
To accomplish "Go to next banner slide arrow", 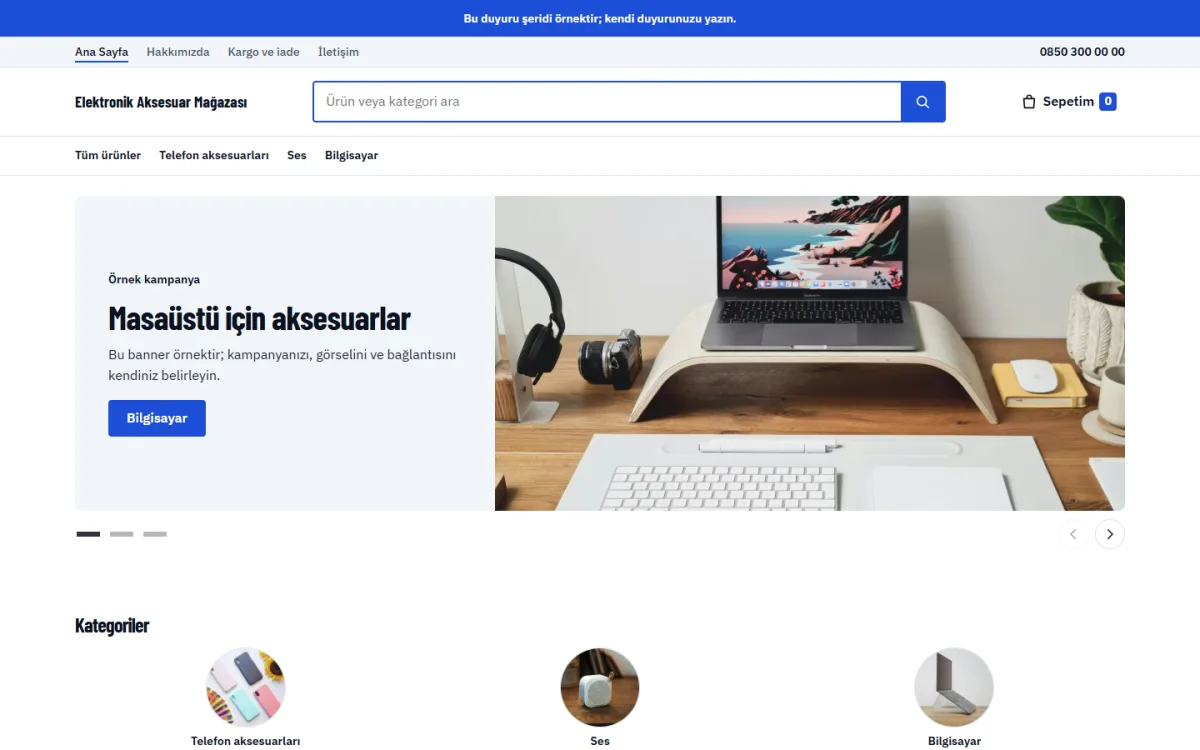I will point(1110,534).
